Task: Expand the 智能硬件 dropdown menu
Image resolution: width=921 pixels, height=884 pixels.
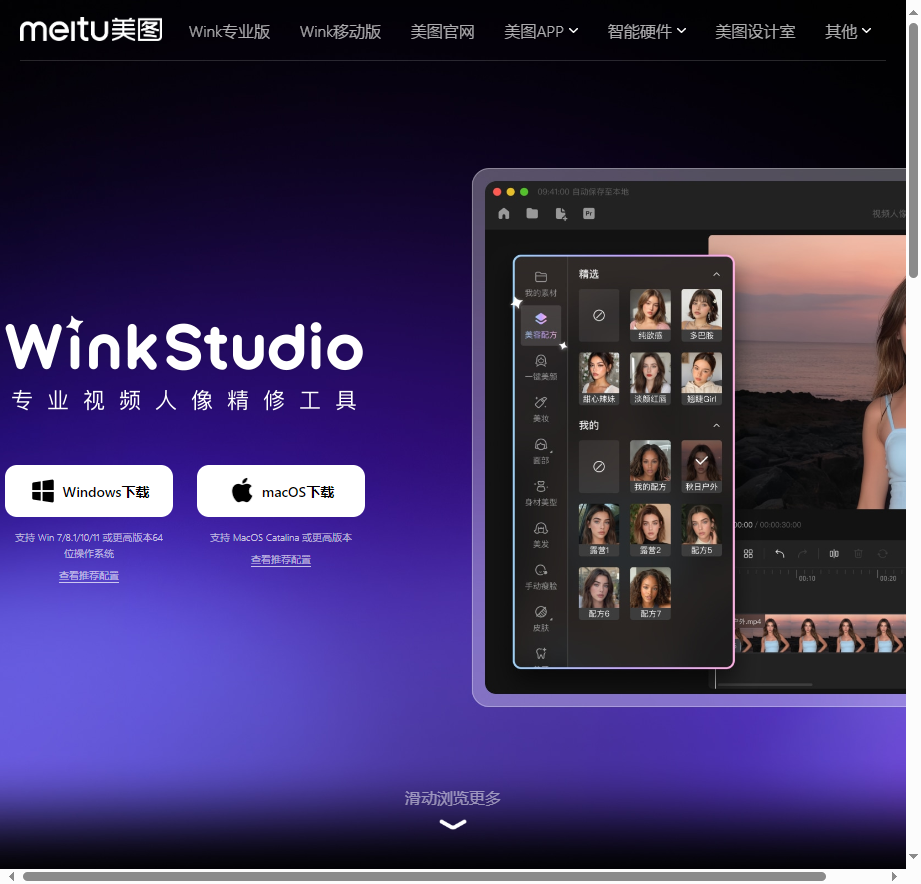Action: tap(646, 31)
